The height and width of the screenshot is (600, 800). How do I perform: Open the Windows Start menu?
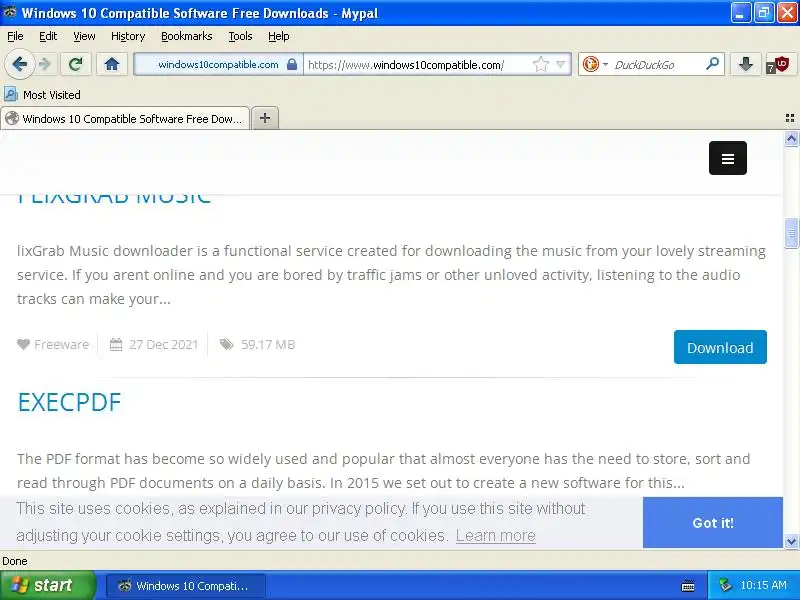(48, 585)
